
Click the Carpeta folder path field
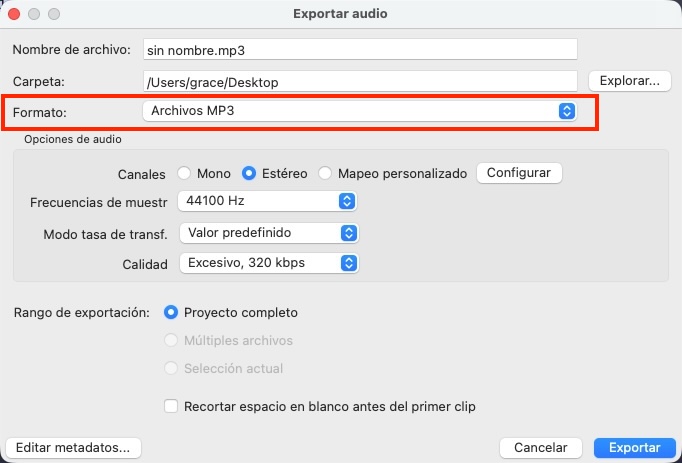(x=360, y=82)
